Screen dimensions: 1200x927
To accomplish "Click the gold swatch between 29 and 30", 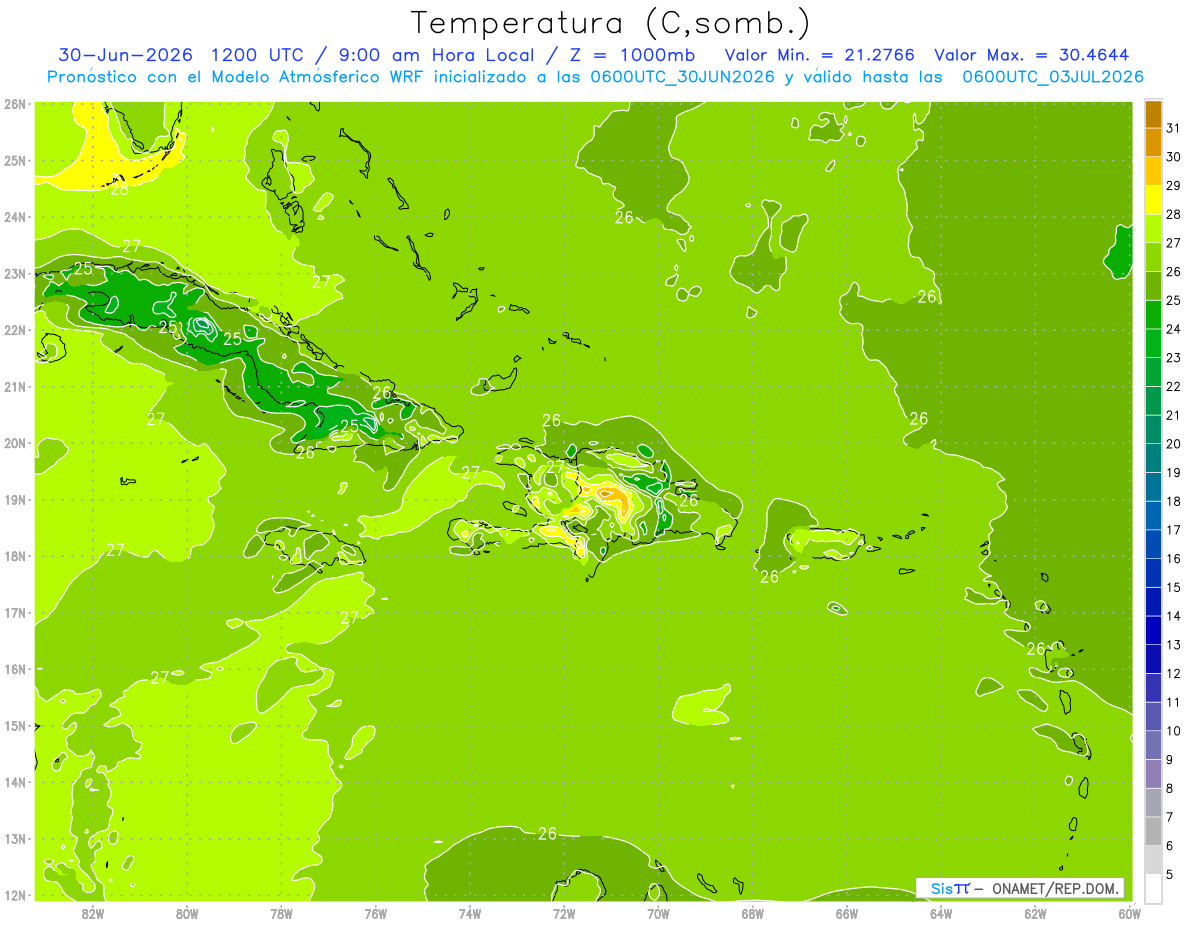I will point(1153,171).
